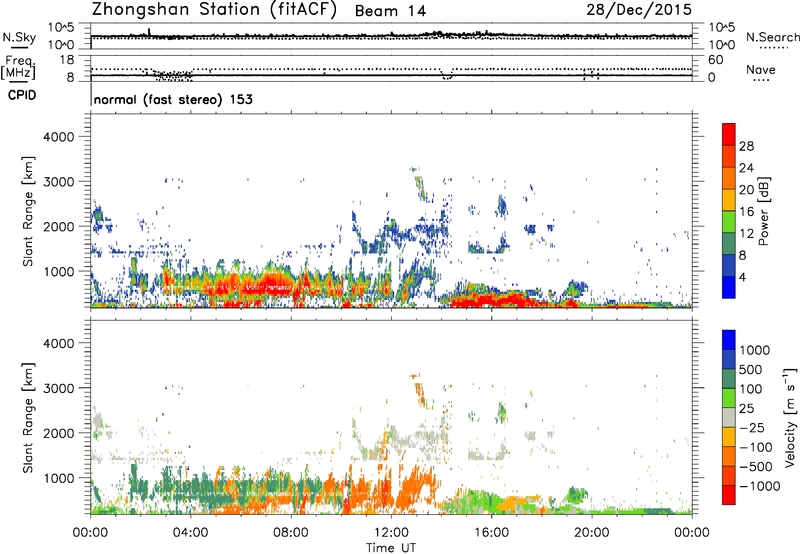800x554 pixels.
Task: Click '1000' on the Velocity colorbar
Action: pyautogui.click(x=755, y=350)
